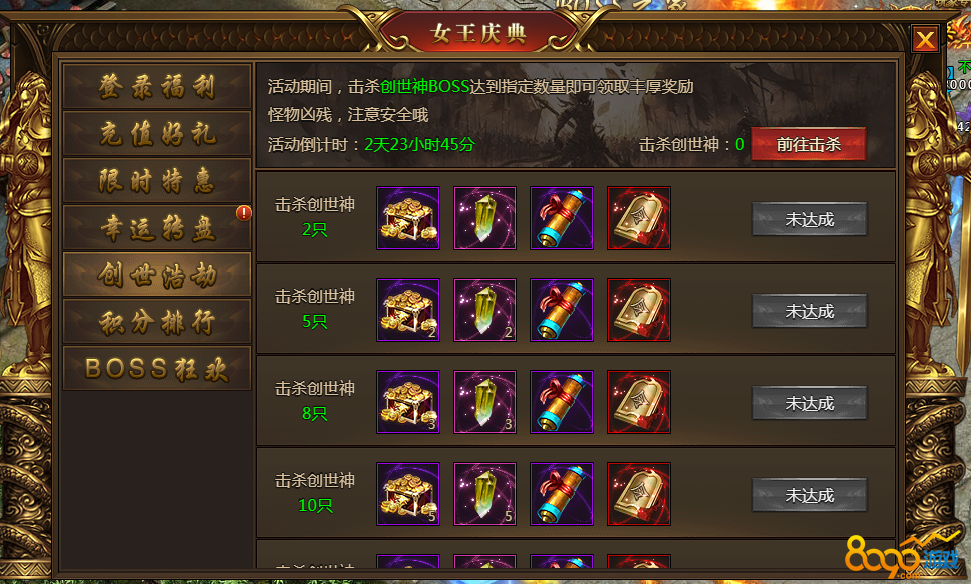Screen dimensions: 971x584
Task: Select yellow crystal icon in 5只 row
Action: tap(485, 310)
